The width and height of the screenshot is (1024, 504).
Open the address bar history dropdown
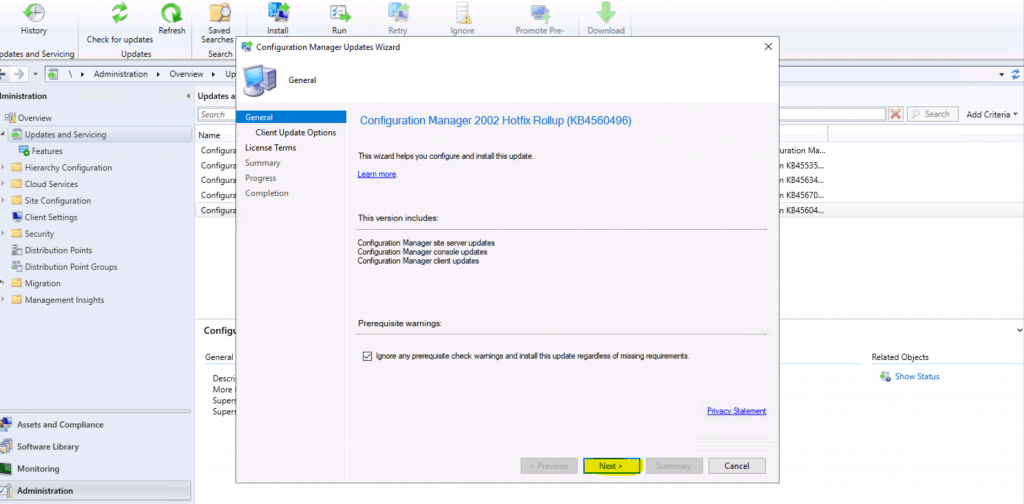coord(1002,74)
